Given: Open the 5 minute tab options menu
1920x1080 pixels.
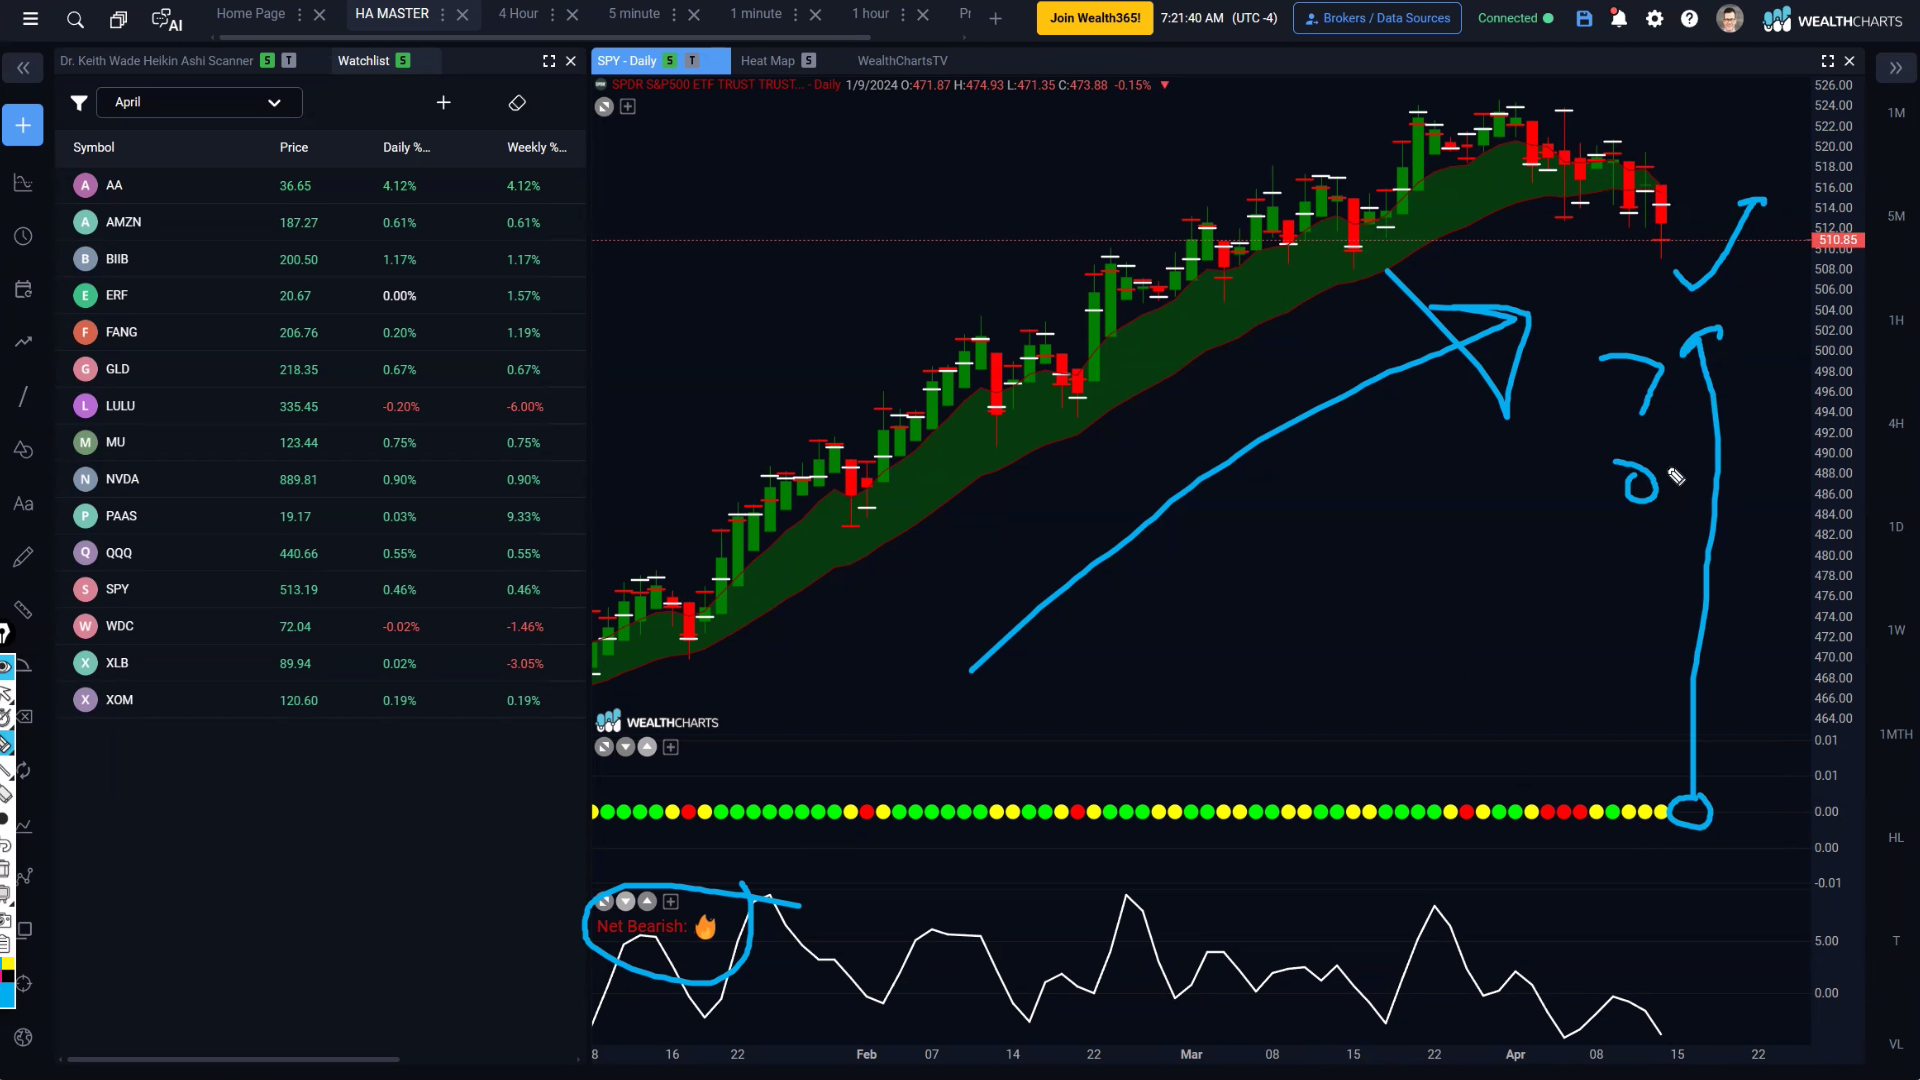Looking at the screenshot, I should pyautogui.click(x=674, y=14).
